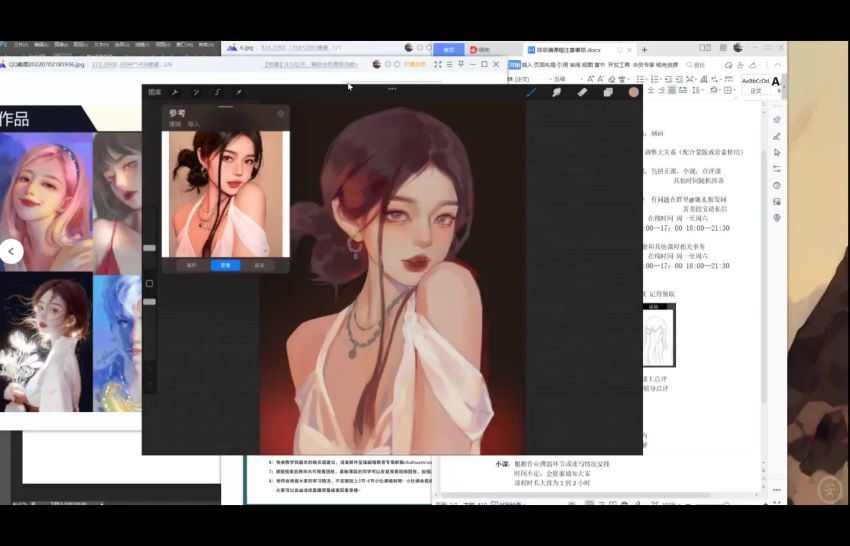Image resolution: width=850 pixels, height=546 pixels.
Task: Click the increase font size icon
Action: tap(590, 79)
